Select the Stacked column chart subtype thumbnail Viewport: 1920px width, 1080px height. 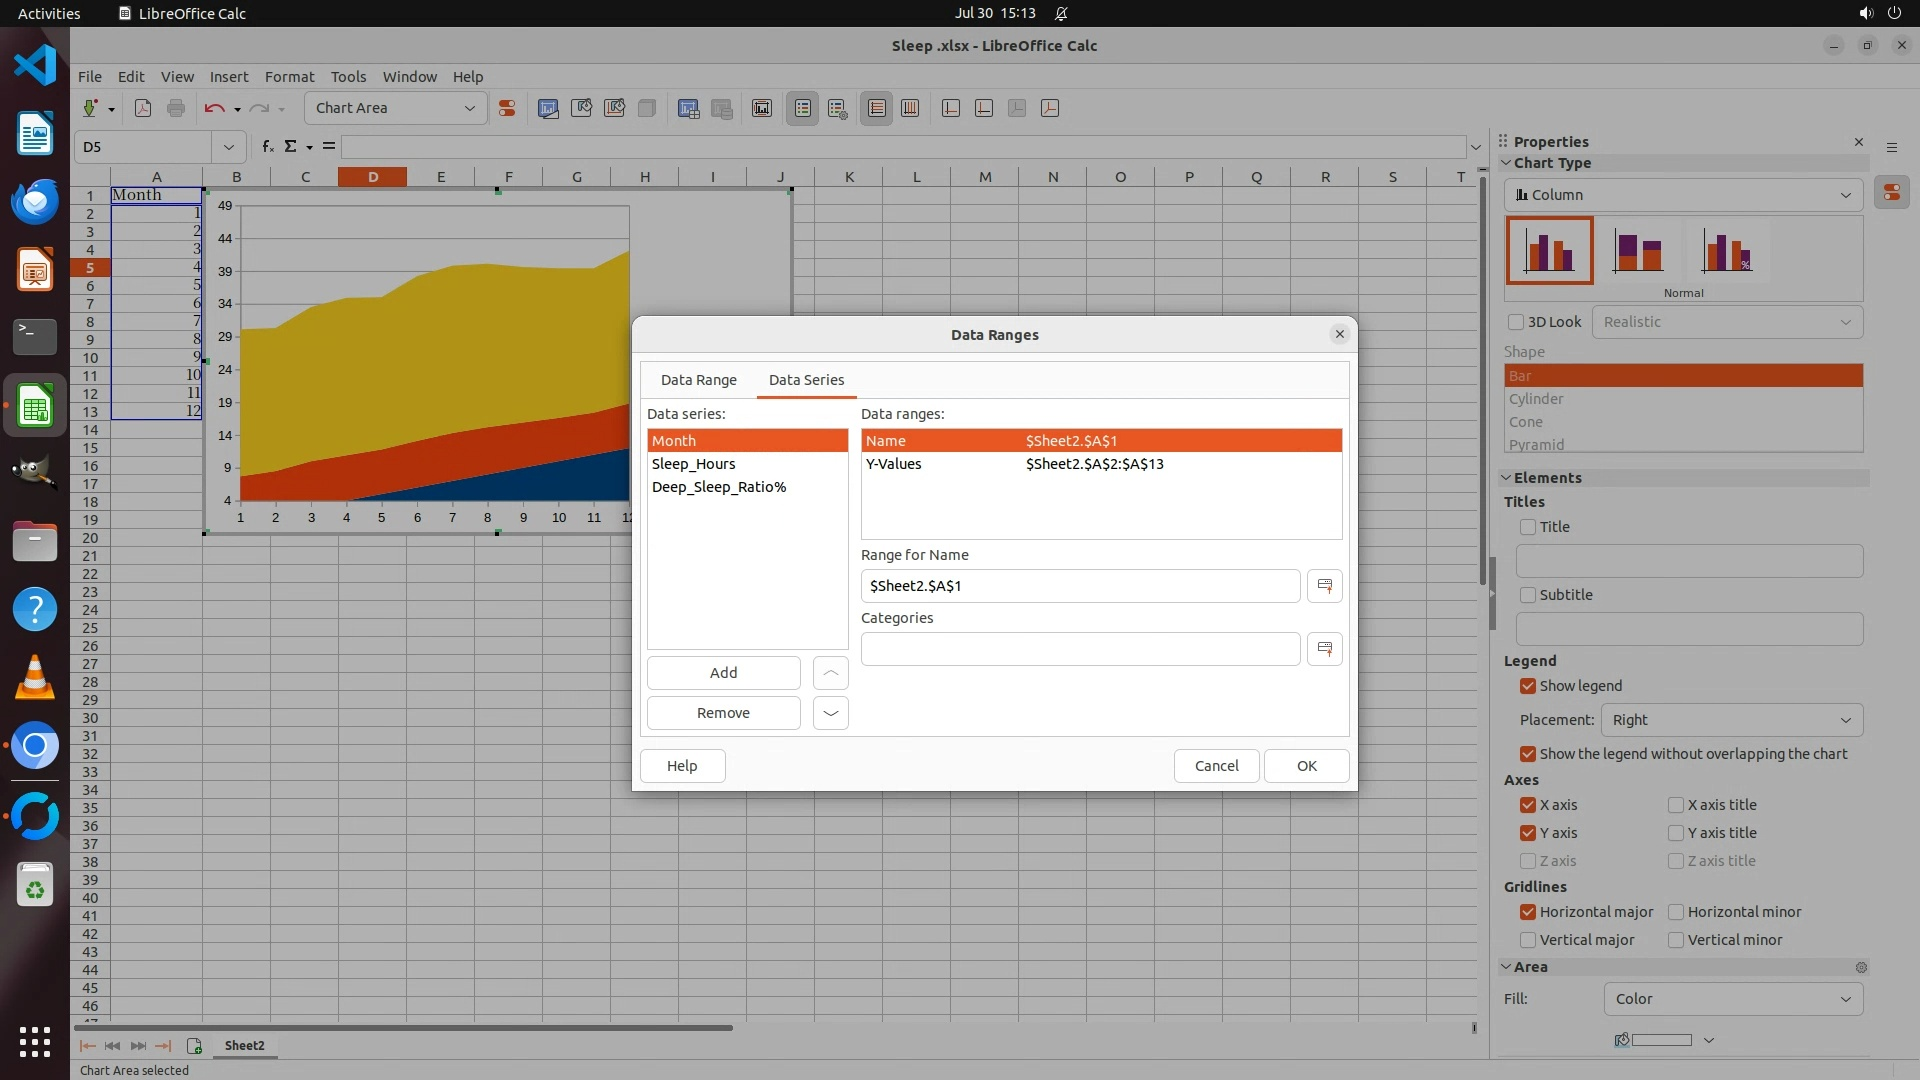point(1637,251)
